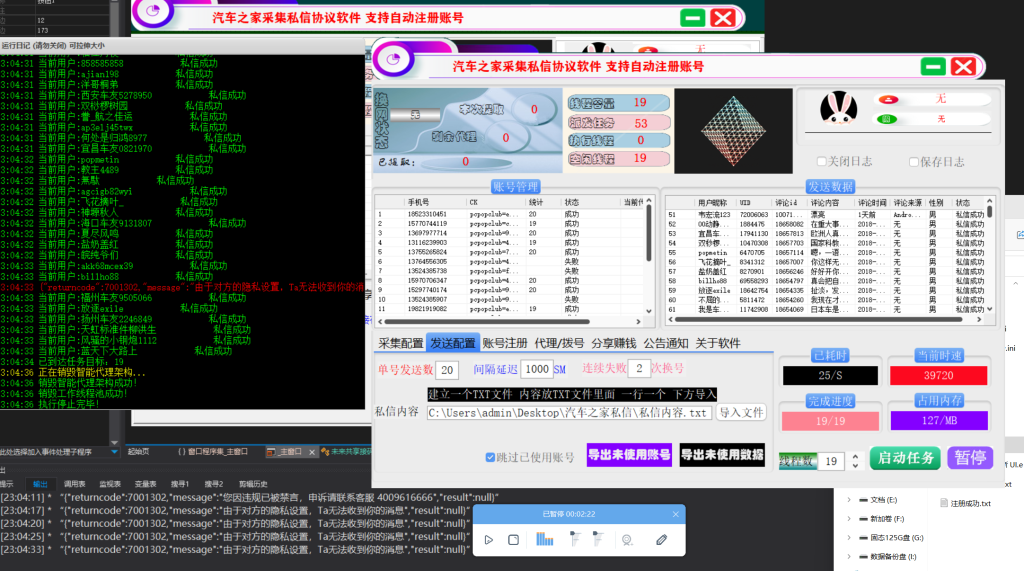Switch to the 采集配置 tab
This screenshot has height=571, width=1024.
(399, 343)
